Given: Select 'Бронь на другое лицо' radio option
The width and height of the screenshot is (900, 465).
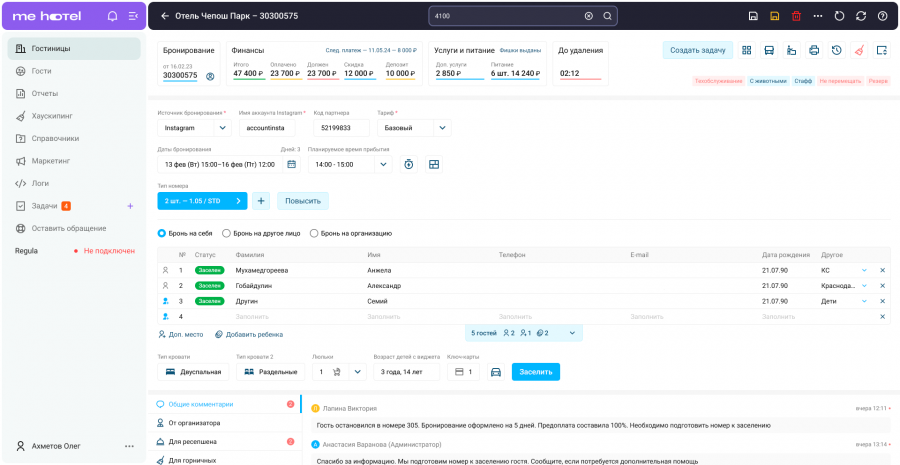Looking at the screenshot, I should [226, 233].
